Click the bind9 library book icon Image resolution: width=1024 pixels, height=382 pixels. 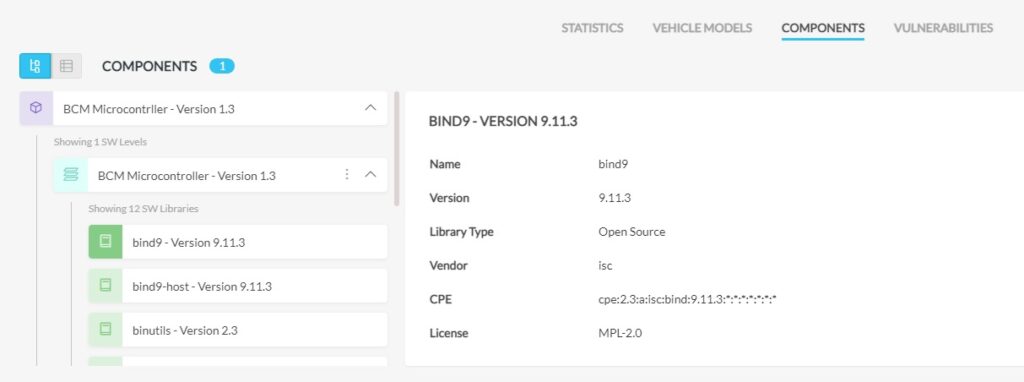point(105,242)
